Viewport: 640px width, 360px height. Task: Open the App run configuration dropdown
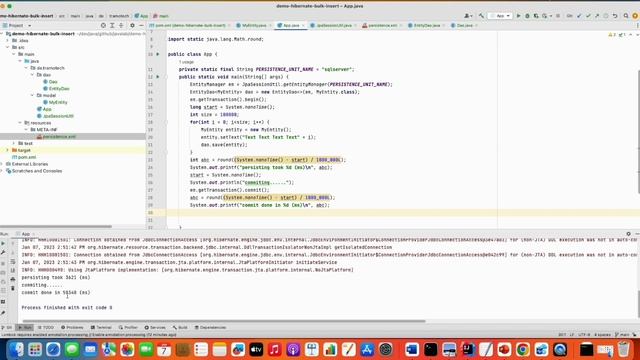click(500, 16)
